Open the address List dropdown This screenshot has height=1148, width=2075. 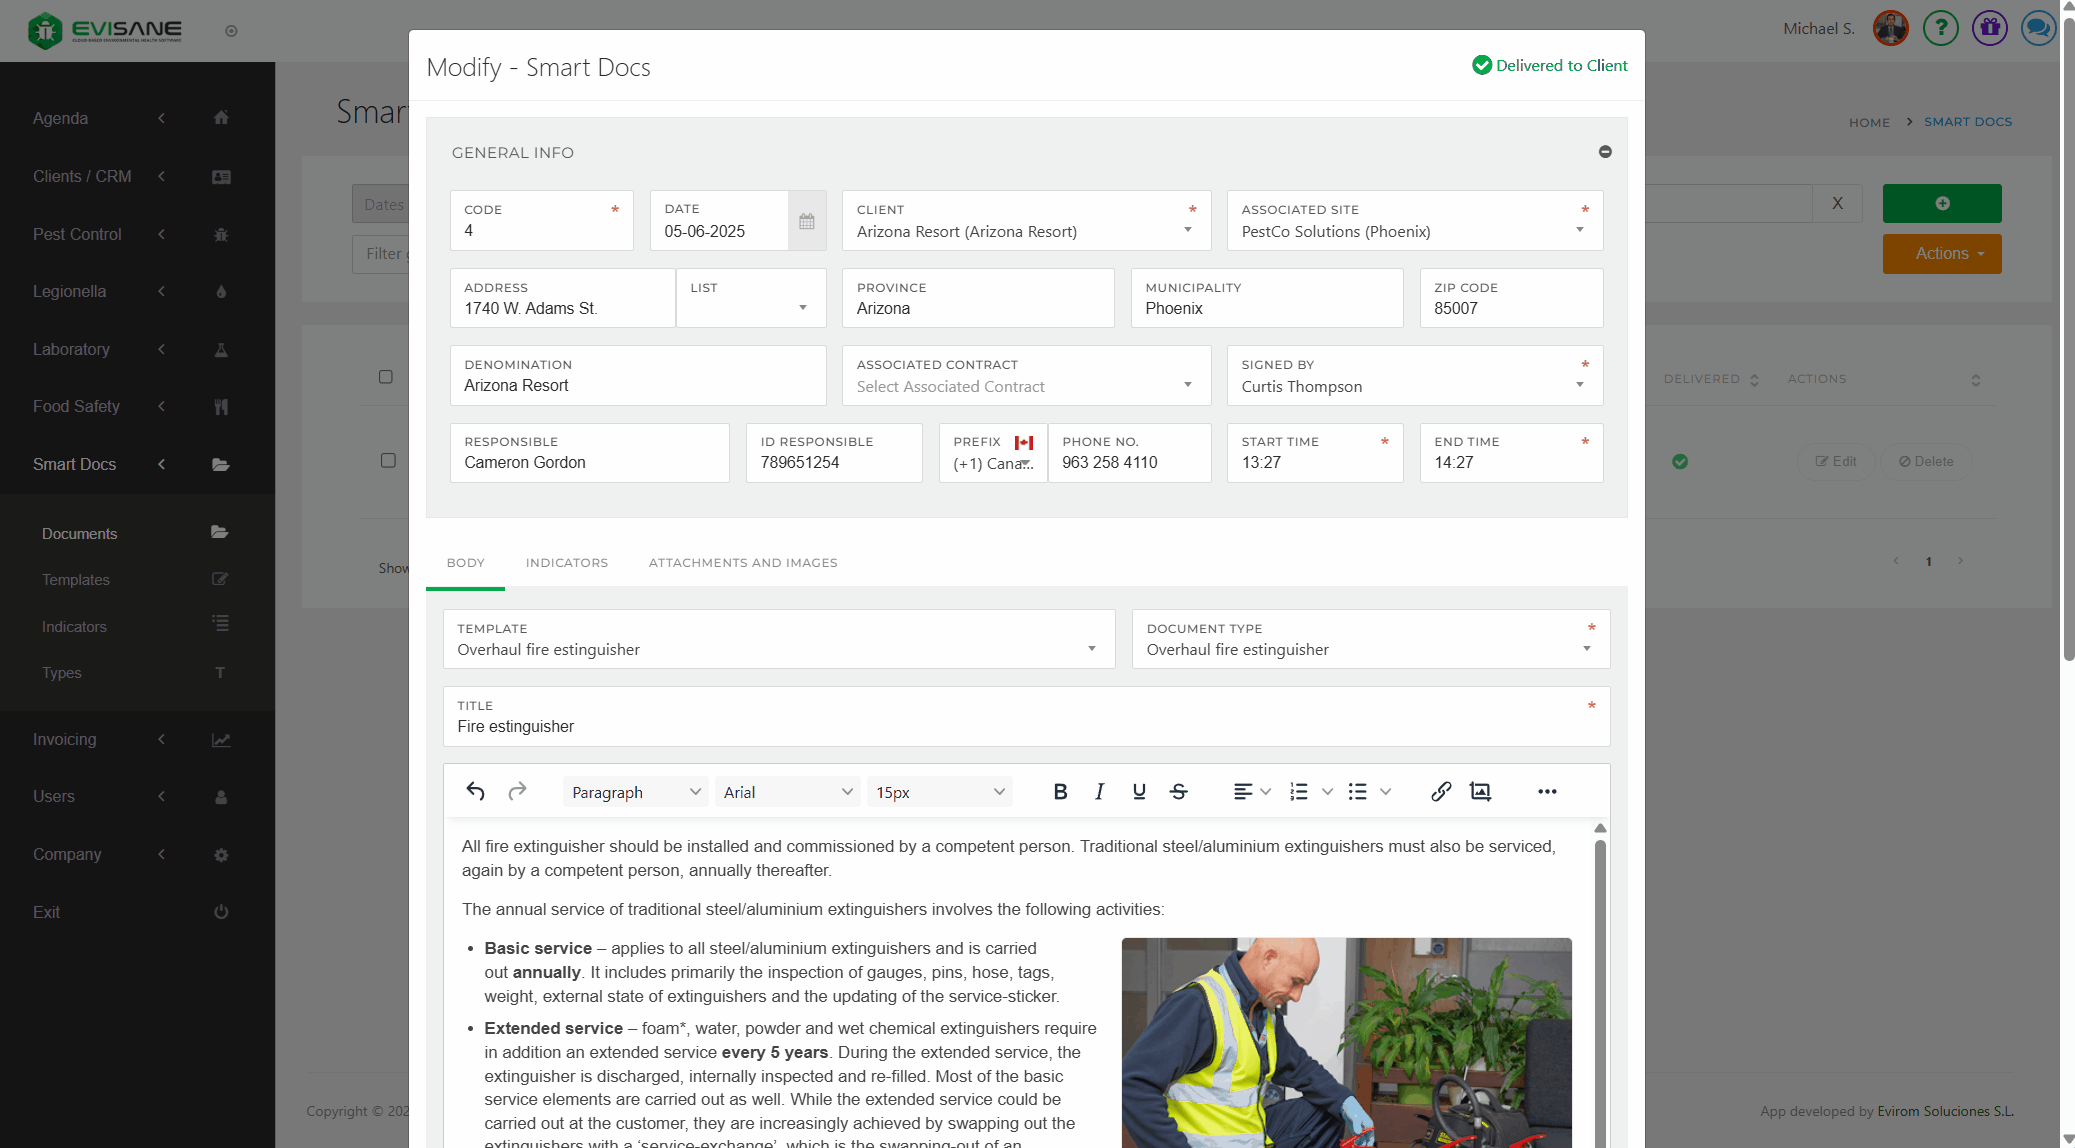click(x=751, y=298)
